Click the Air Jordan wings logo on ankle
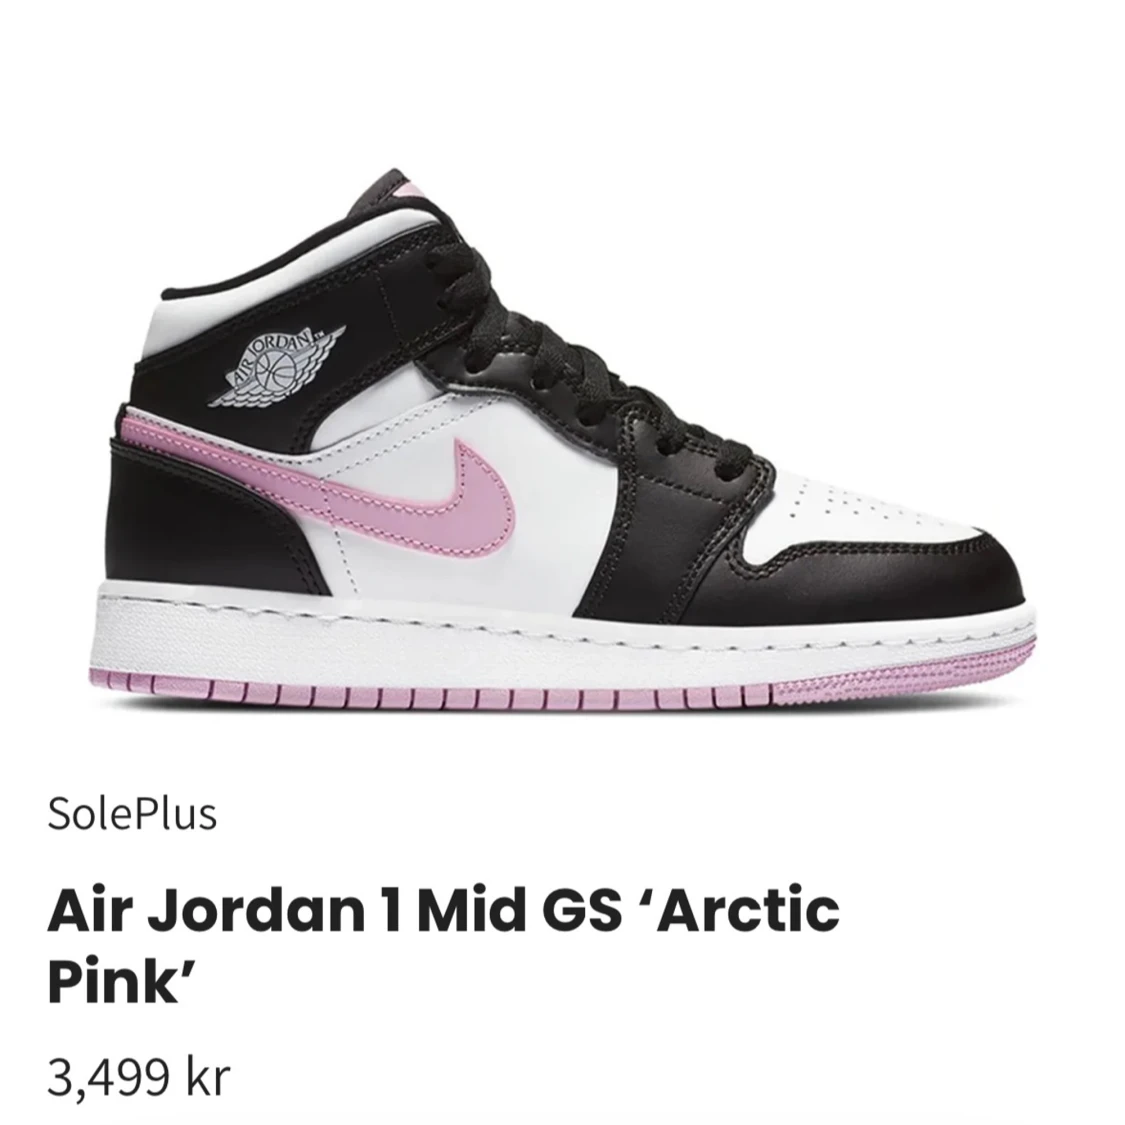Image resolution: width=1125 pixels, height=1125 pixels. point(276,366)
